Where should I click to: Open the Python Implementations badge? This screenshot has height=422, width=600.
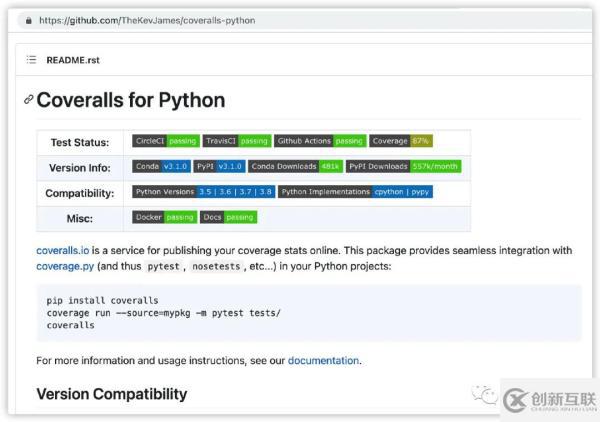(355, 192)
